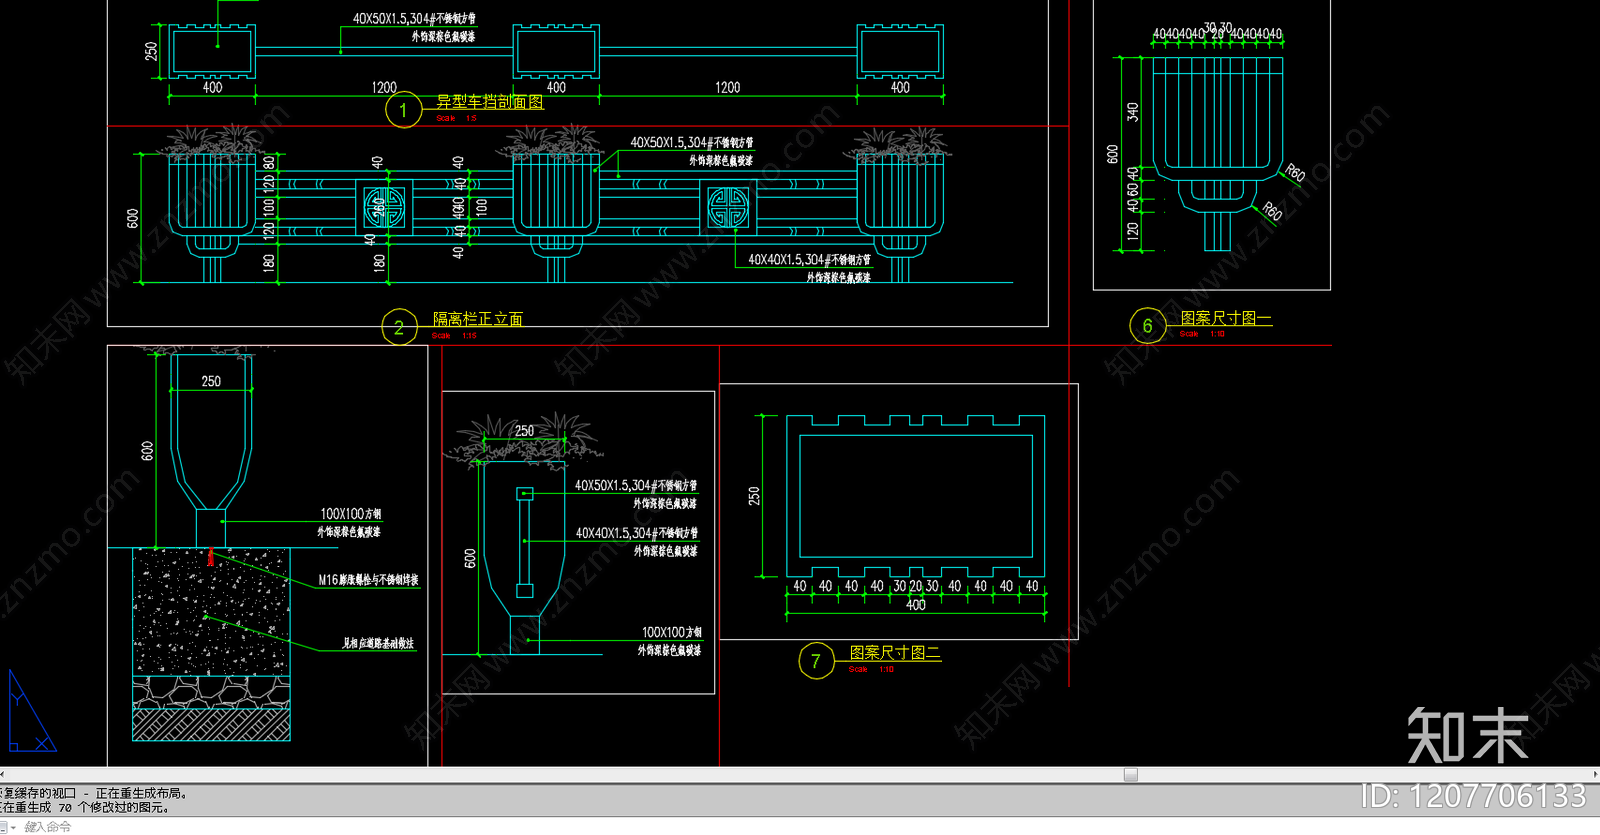The height and width of the screenshot is (835, 1600).
Task: Select the right ornamental medallion in the fence elevation
Action: (728, 208)
